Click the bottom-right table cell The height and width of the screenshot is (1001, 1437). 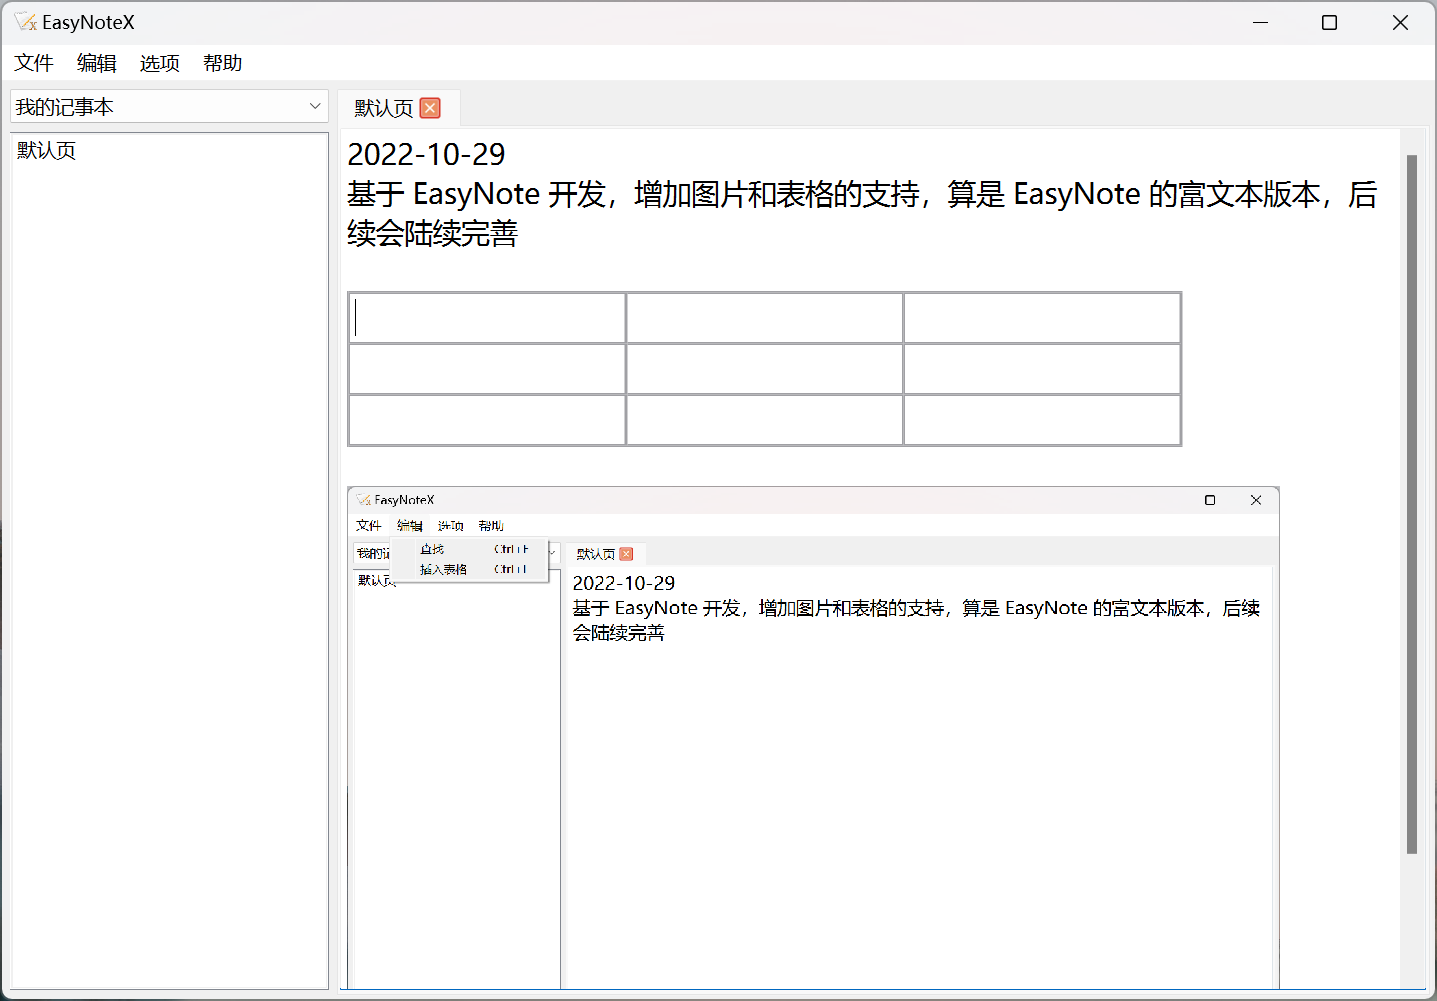[1042, 420]
